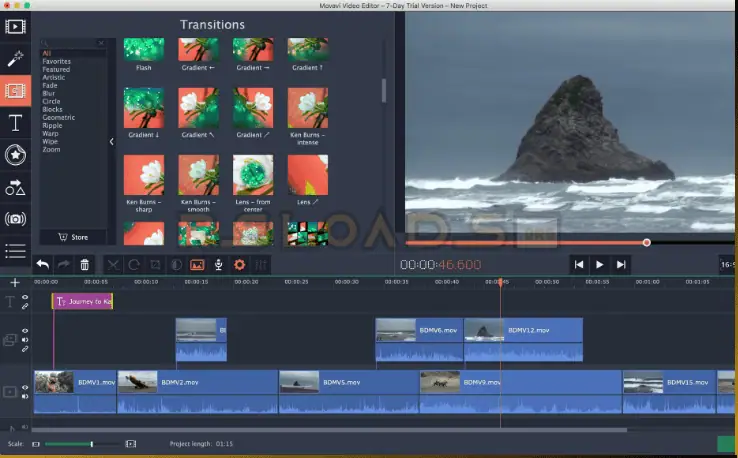Open the Stabilization camera tab
Image resolution: width=738 pixels, height=458 pixels.
click(x=15, y=219)
